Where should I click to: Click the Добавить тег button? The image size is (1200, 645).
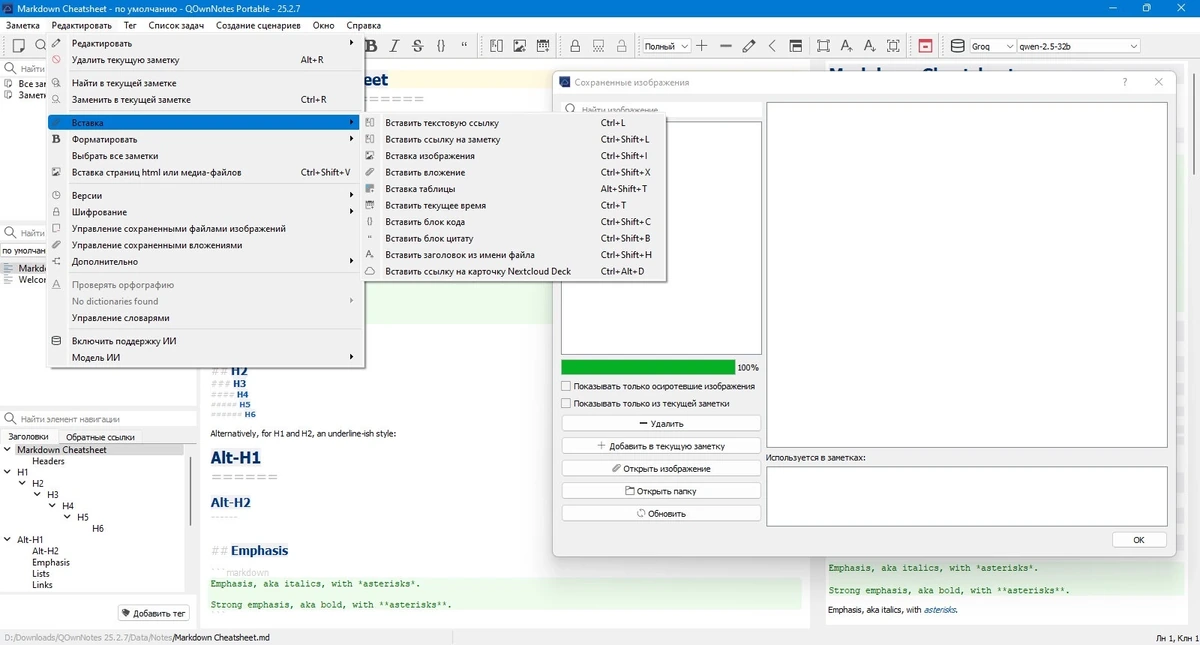point(153,613)
